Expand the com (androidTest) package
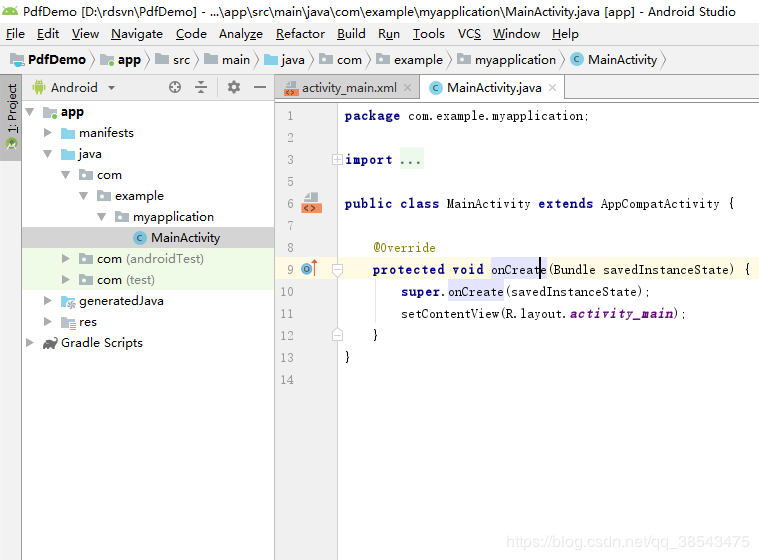Image resolution: width=759 pixels, height=560 pixels. 65,259
